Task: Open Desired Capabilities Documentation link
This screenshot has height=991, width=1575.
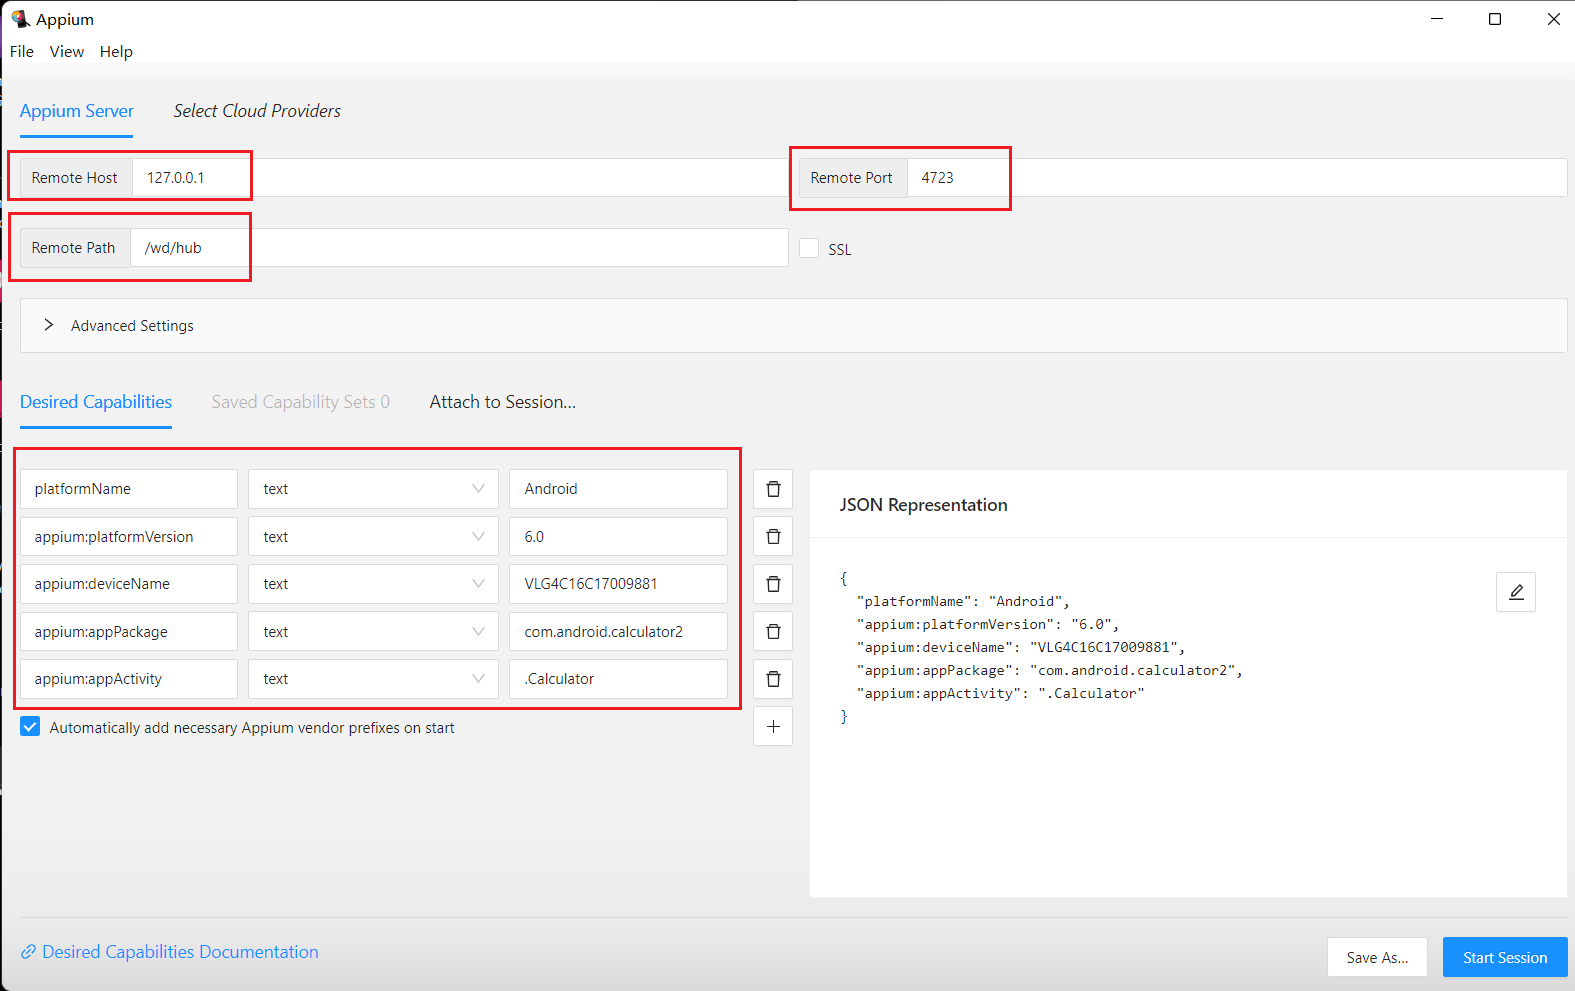Action: click(180, 952)
